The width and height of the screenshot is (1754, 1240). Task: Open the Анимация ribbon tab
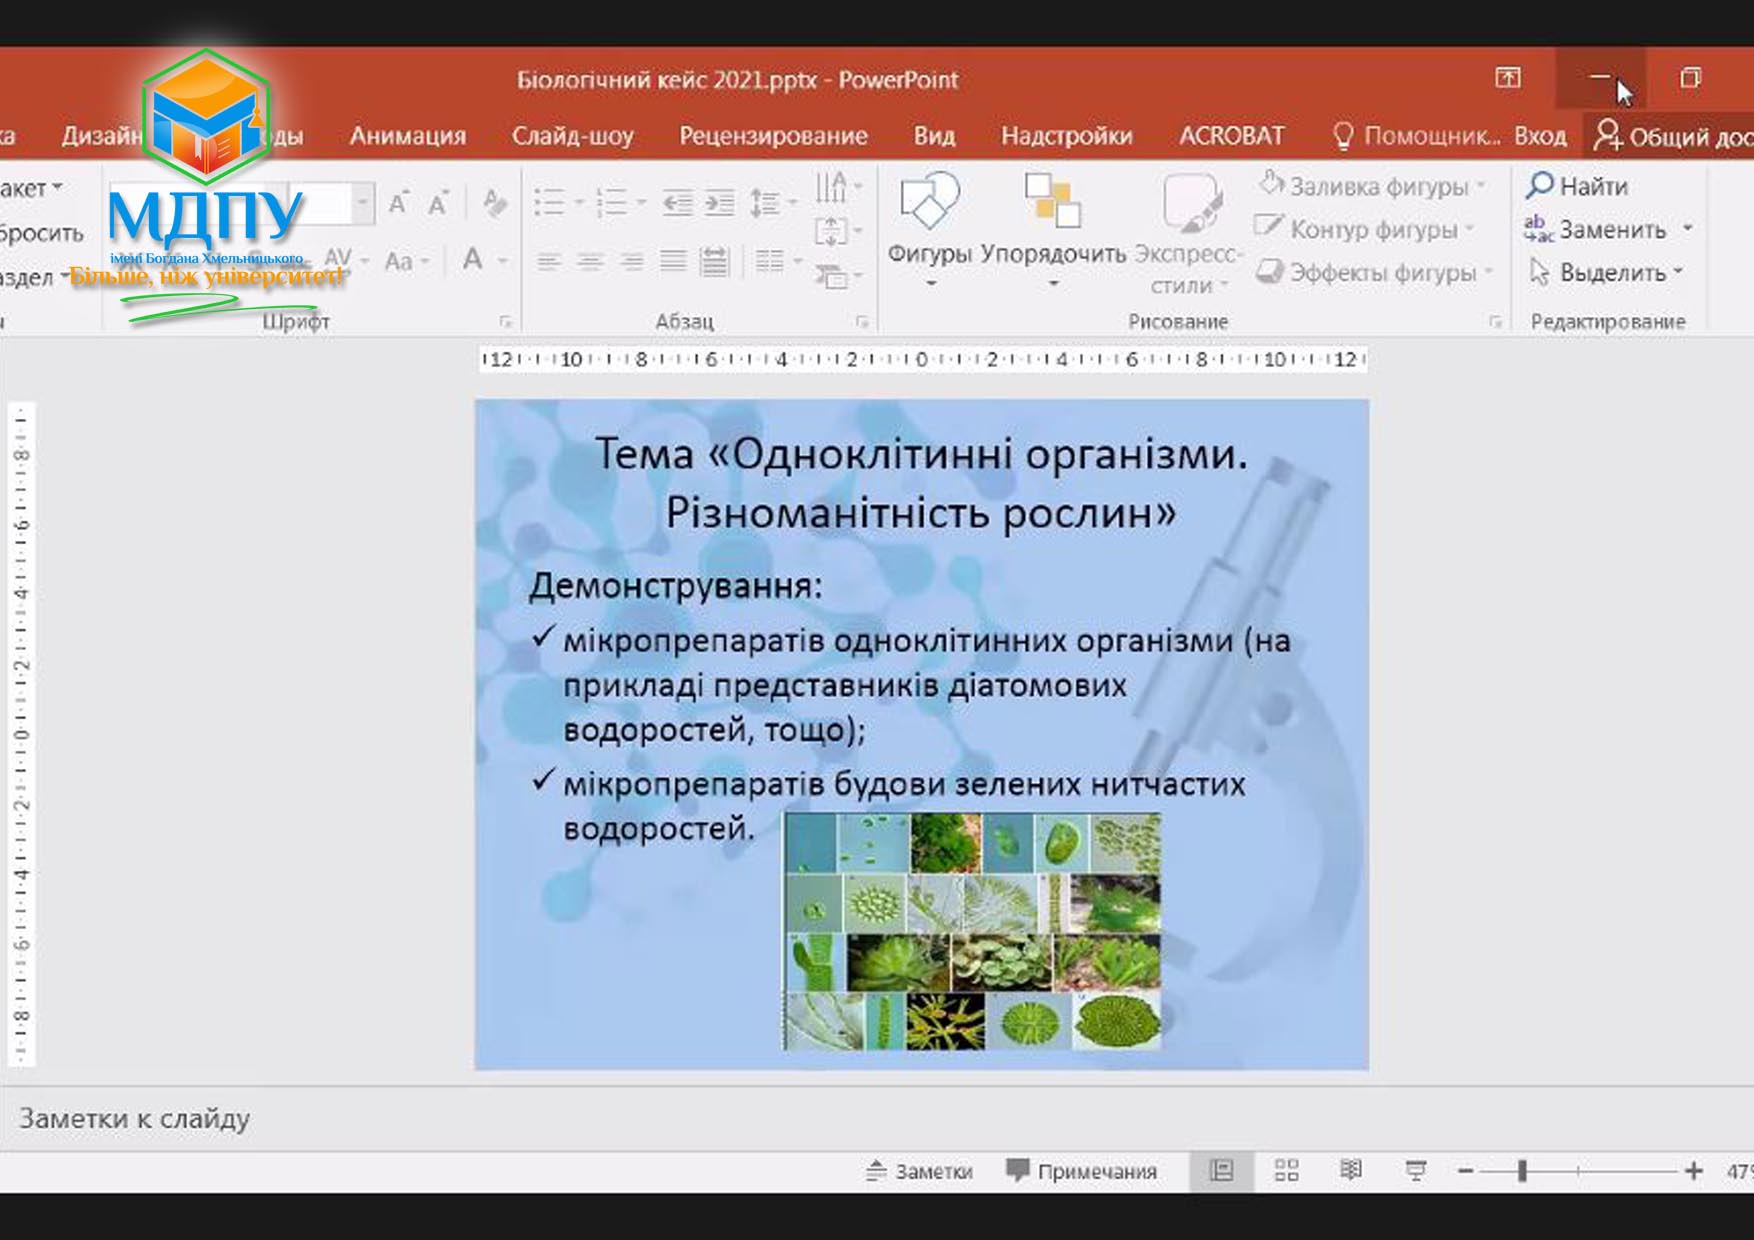(x=407, y=136)
